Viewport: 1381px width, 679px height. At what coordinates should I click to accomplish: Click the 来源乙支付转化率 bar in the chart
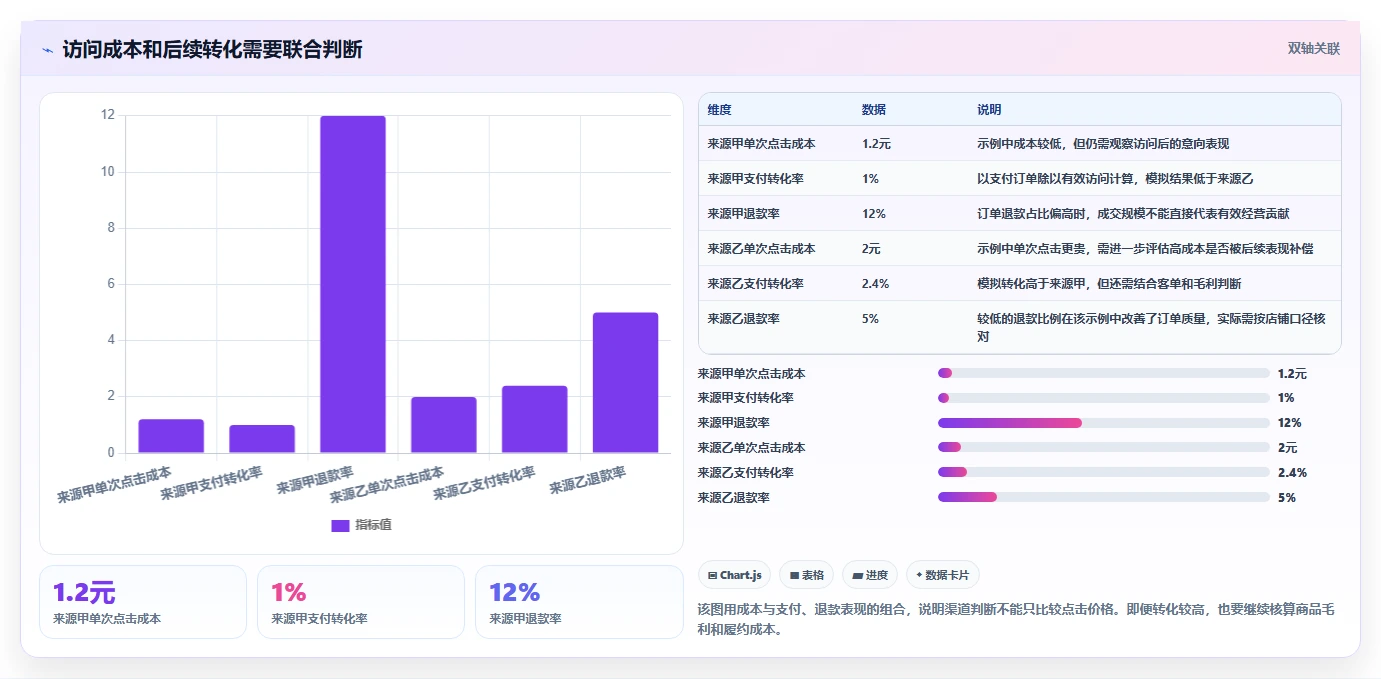534,419
